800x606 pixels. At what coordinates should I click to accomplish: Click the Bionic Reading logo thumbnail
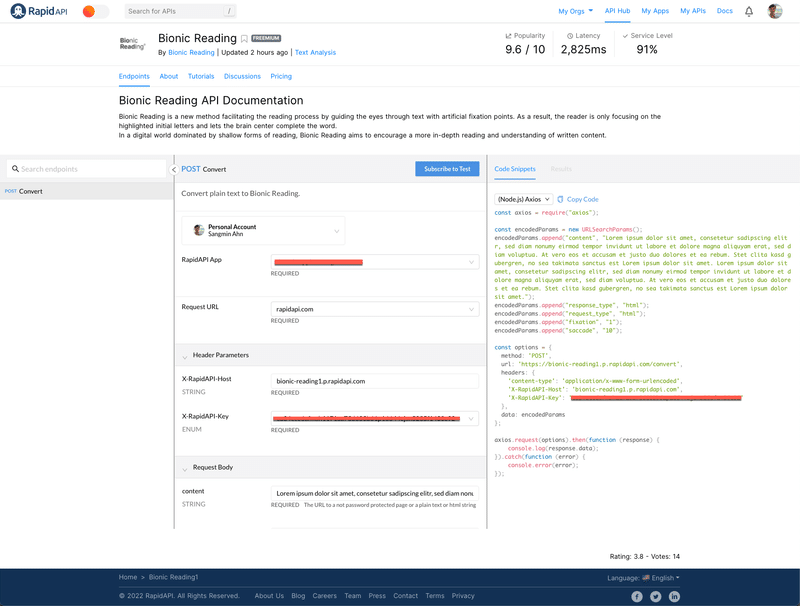[x=132, y=44]
